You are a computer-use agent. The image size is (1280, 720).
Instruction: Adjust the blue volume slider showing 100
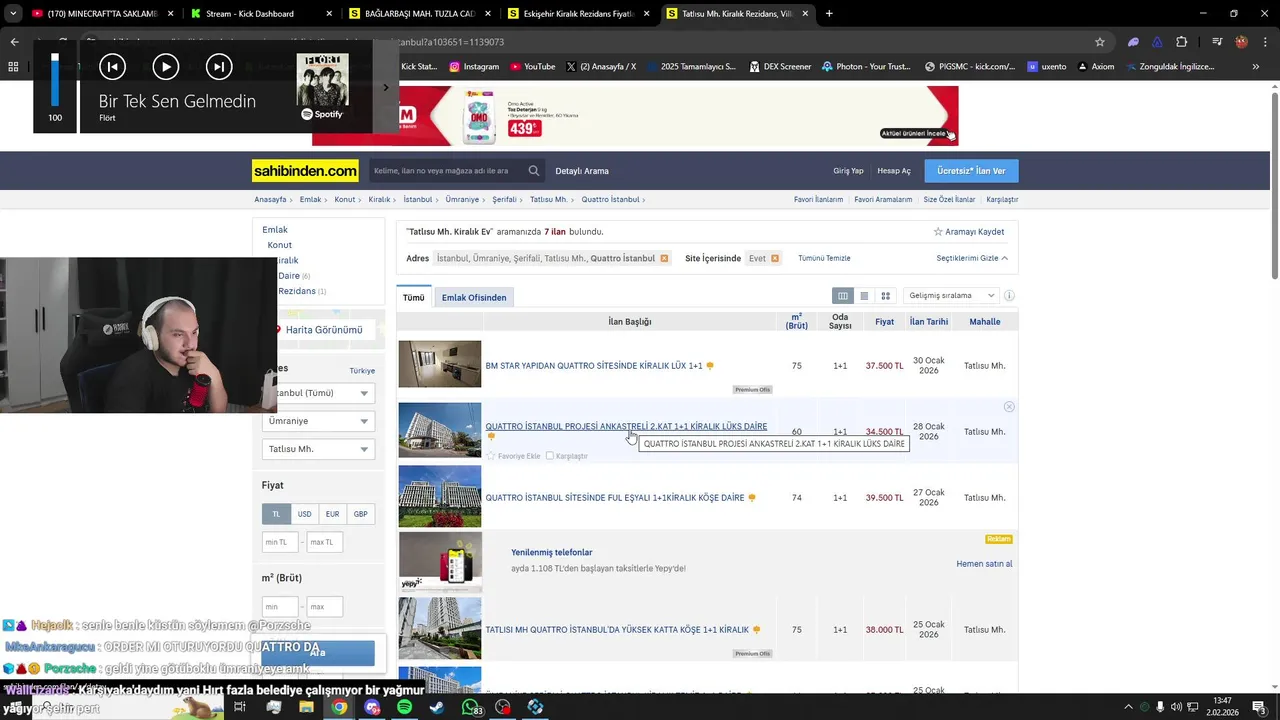55,80
